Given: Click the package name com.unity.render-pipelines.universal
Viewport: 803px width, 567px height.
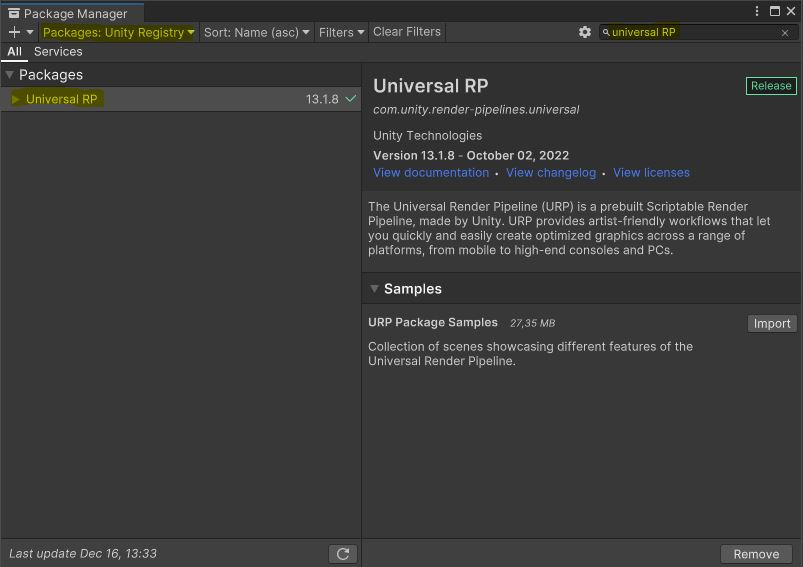Looking at the screenshot, I should (476, 110).
